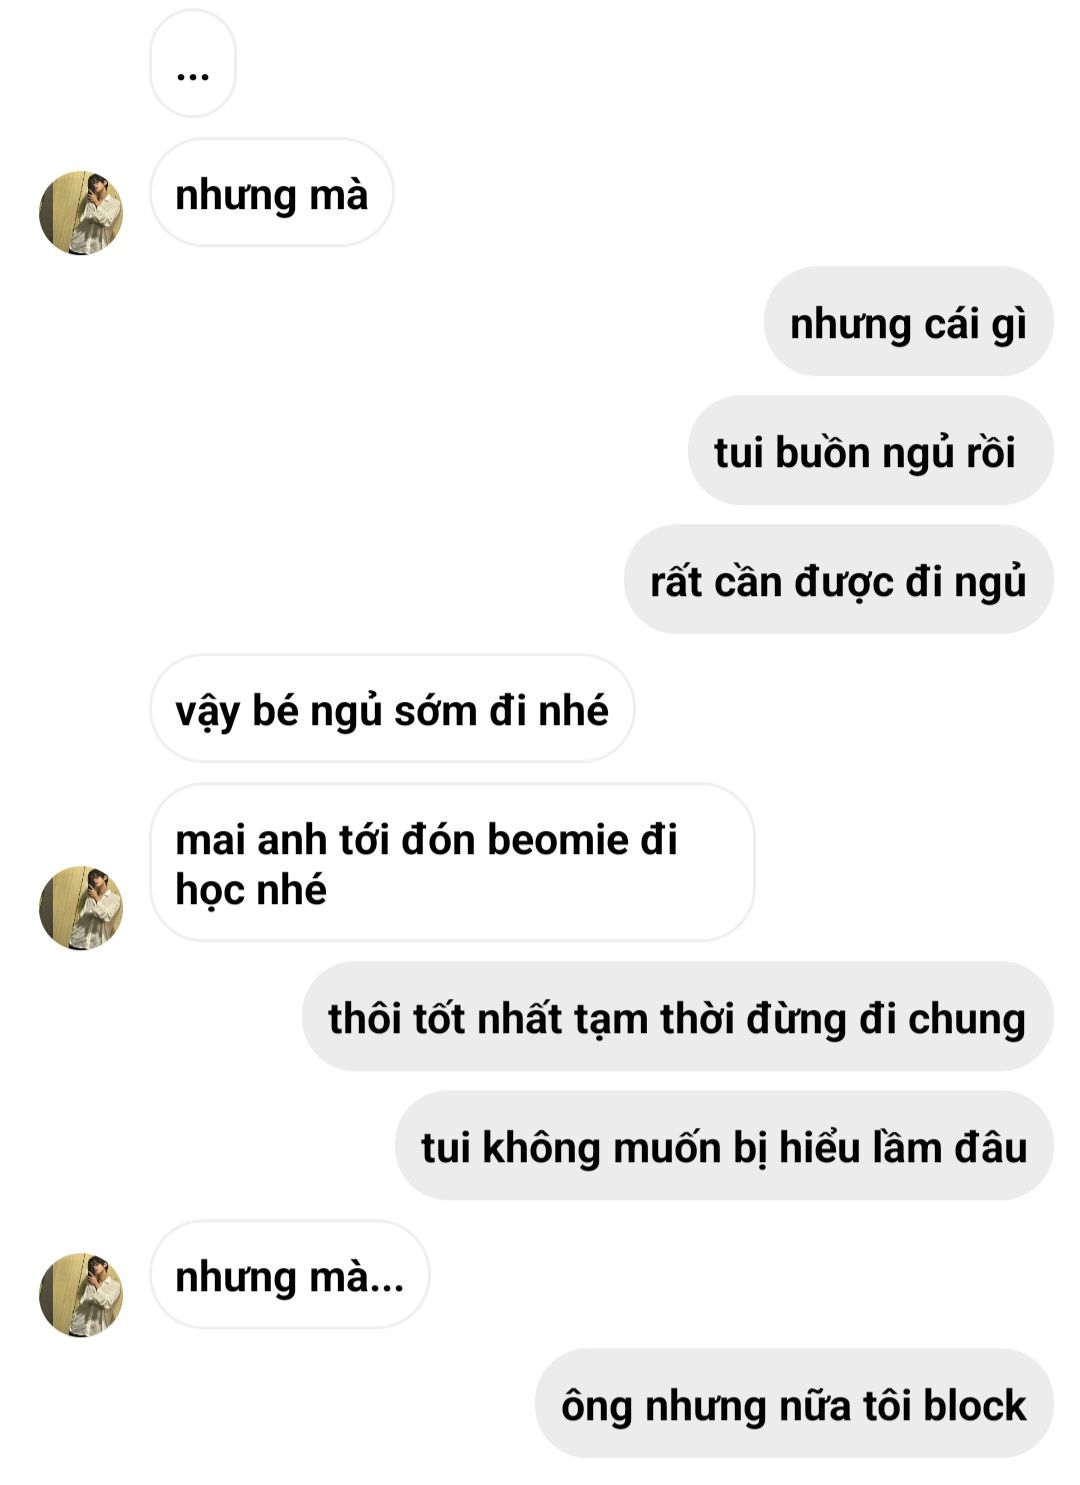This screenshot has height=1485, width=1080.
Task: Select the received "nhưng mà" message bubble
Action: pos(272,193)
